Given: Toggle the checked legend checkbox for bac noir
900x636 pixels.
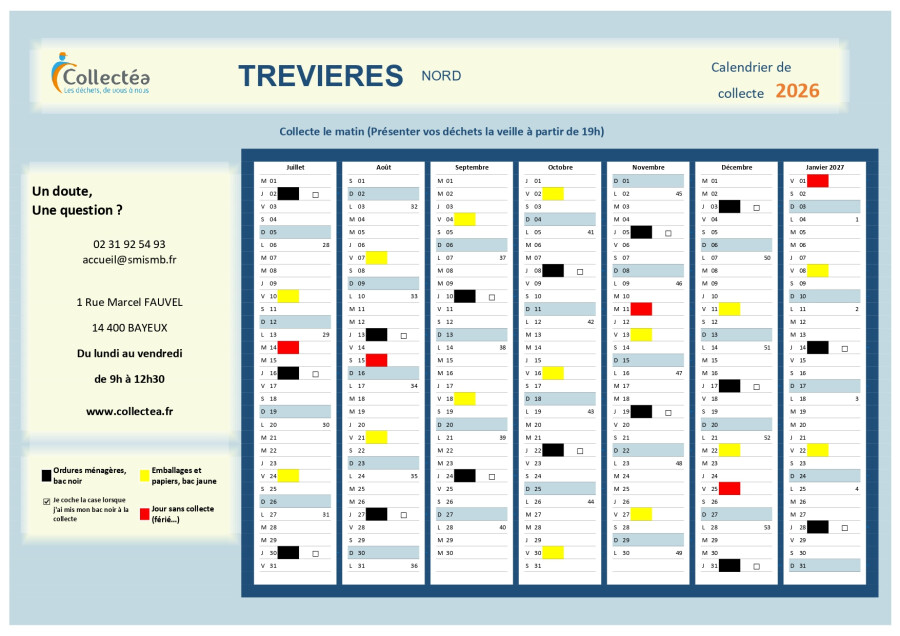Looking at the screenshot, I should [x=46, y=502].
